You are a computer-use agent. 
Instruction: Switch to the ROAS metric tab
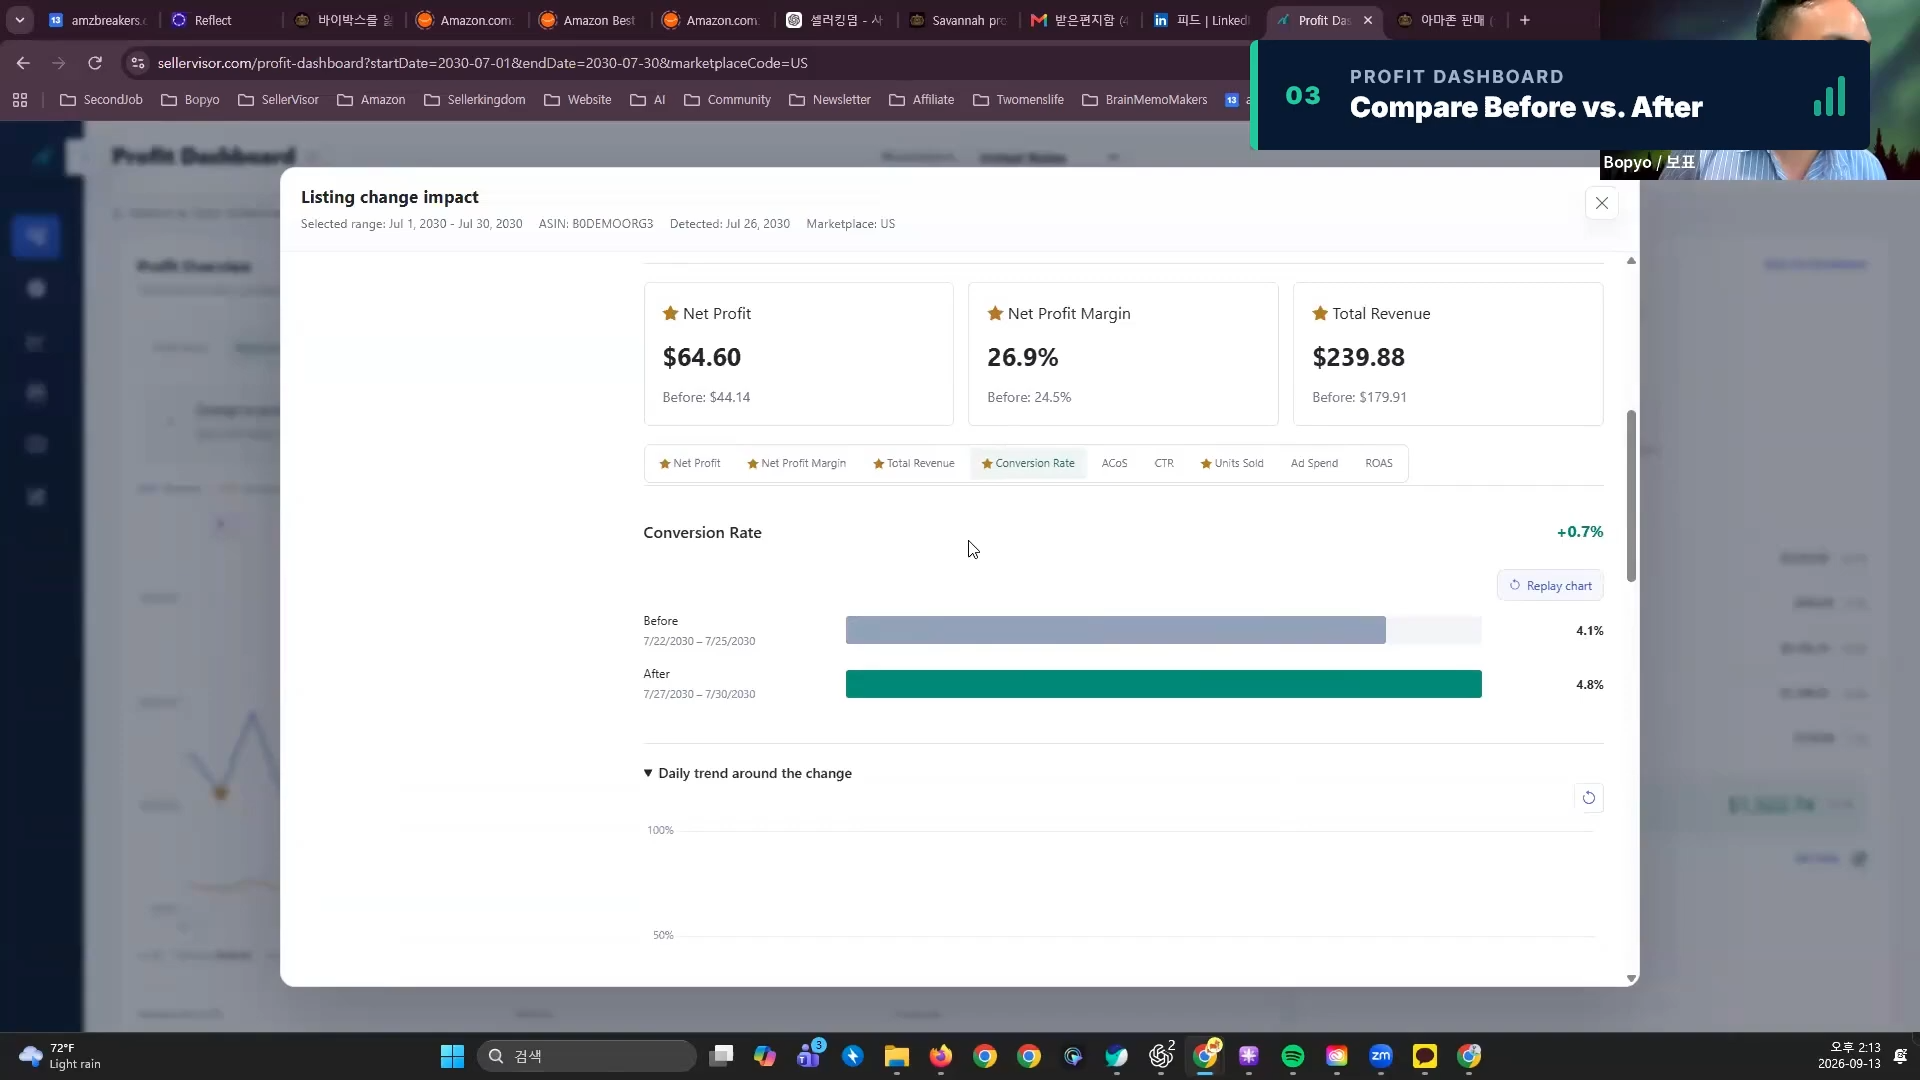point(1378,463)
